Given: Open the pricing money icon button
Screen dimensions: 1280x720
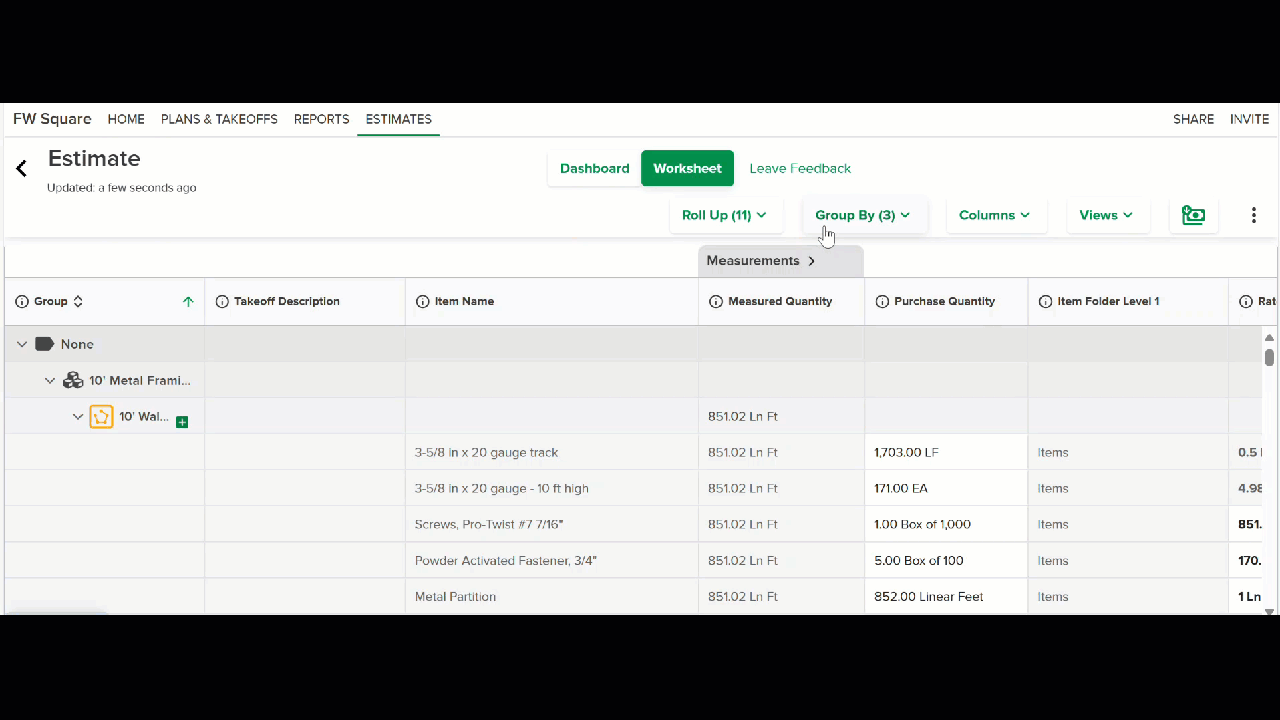Looking at the screenshot, I should click(1193, 215).
